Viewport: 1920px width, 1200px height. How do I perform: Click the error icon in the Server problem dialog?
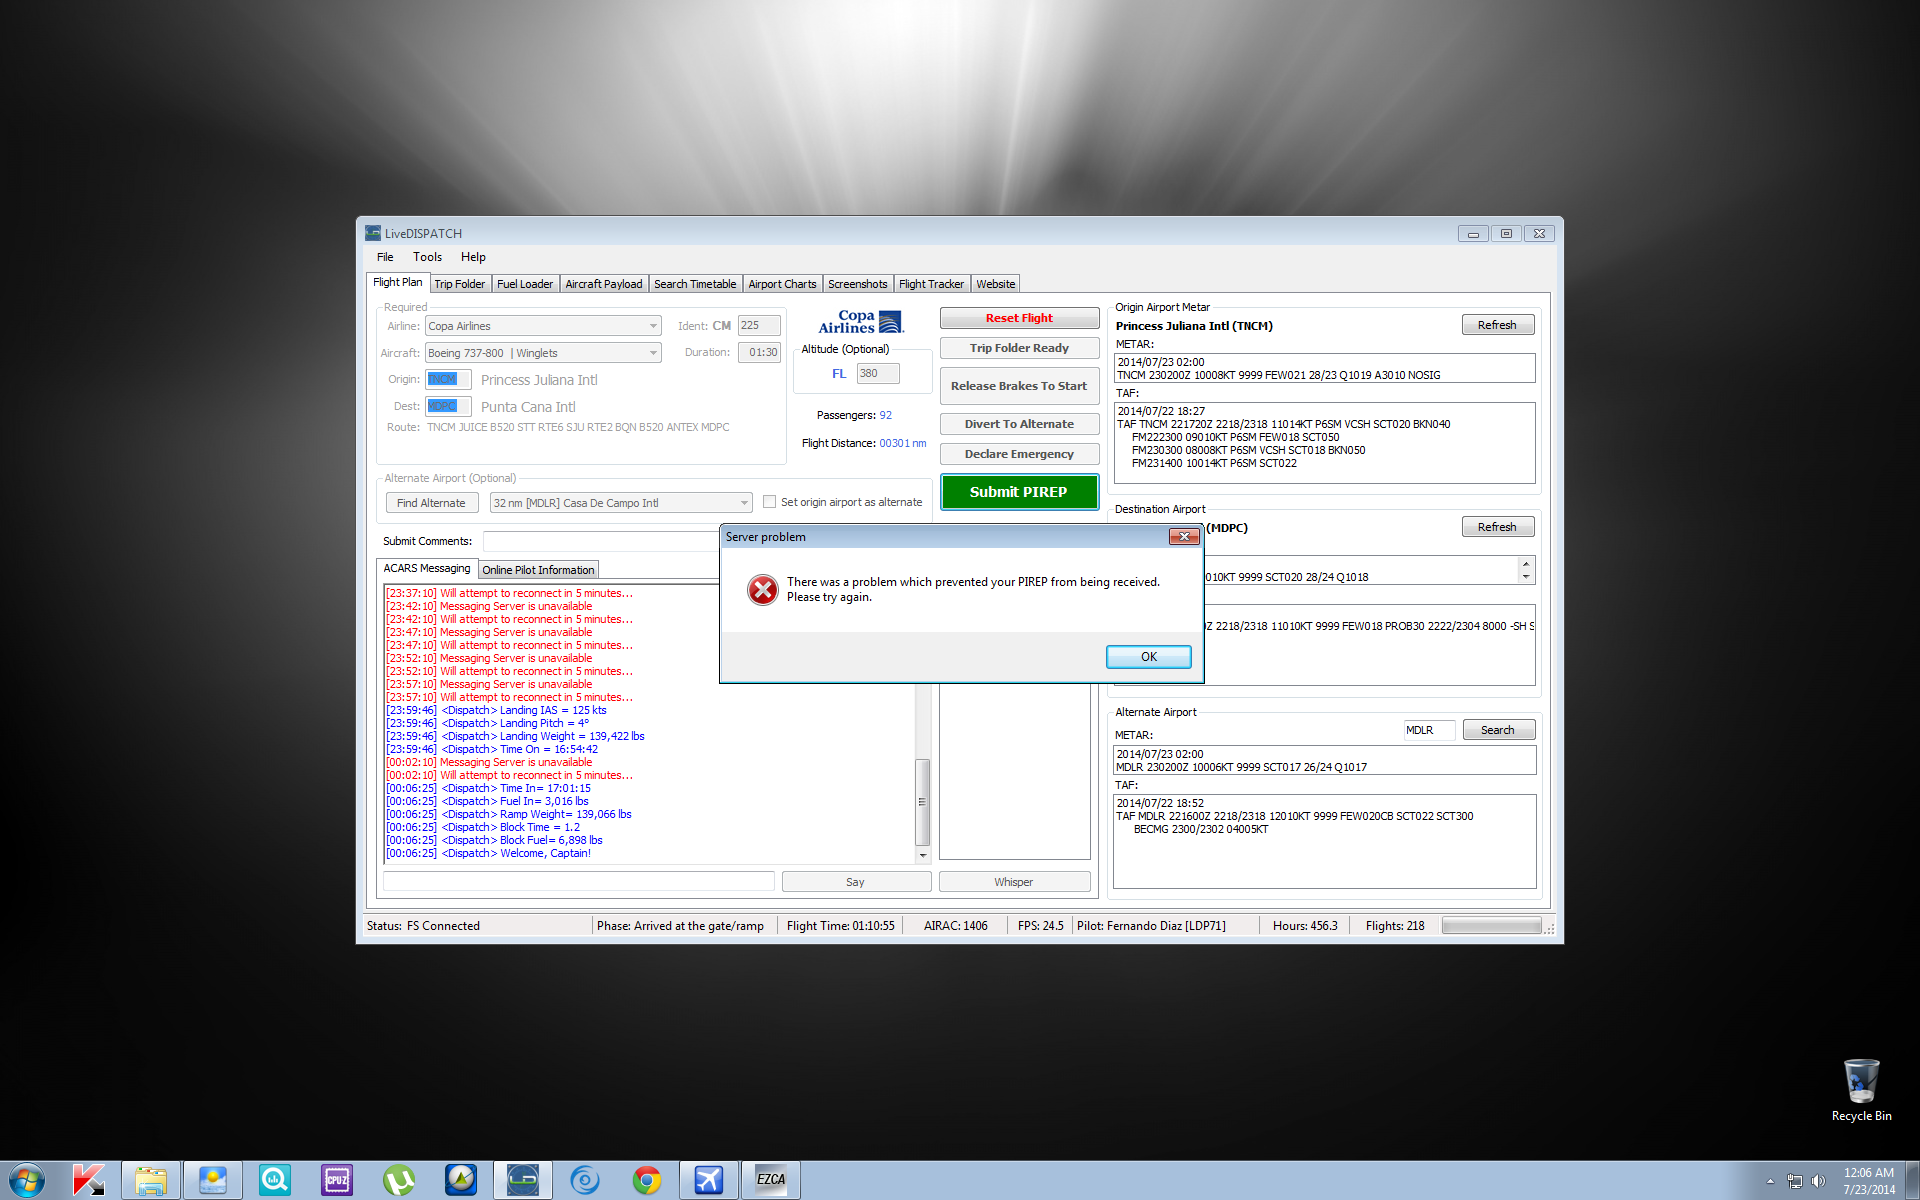point(763,590)
